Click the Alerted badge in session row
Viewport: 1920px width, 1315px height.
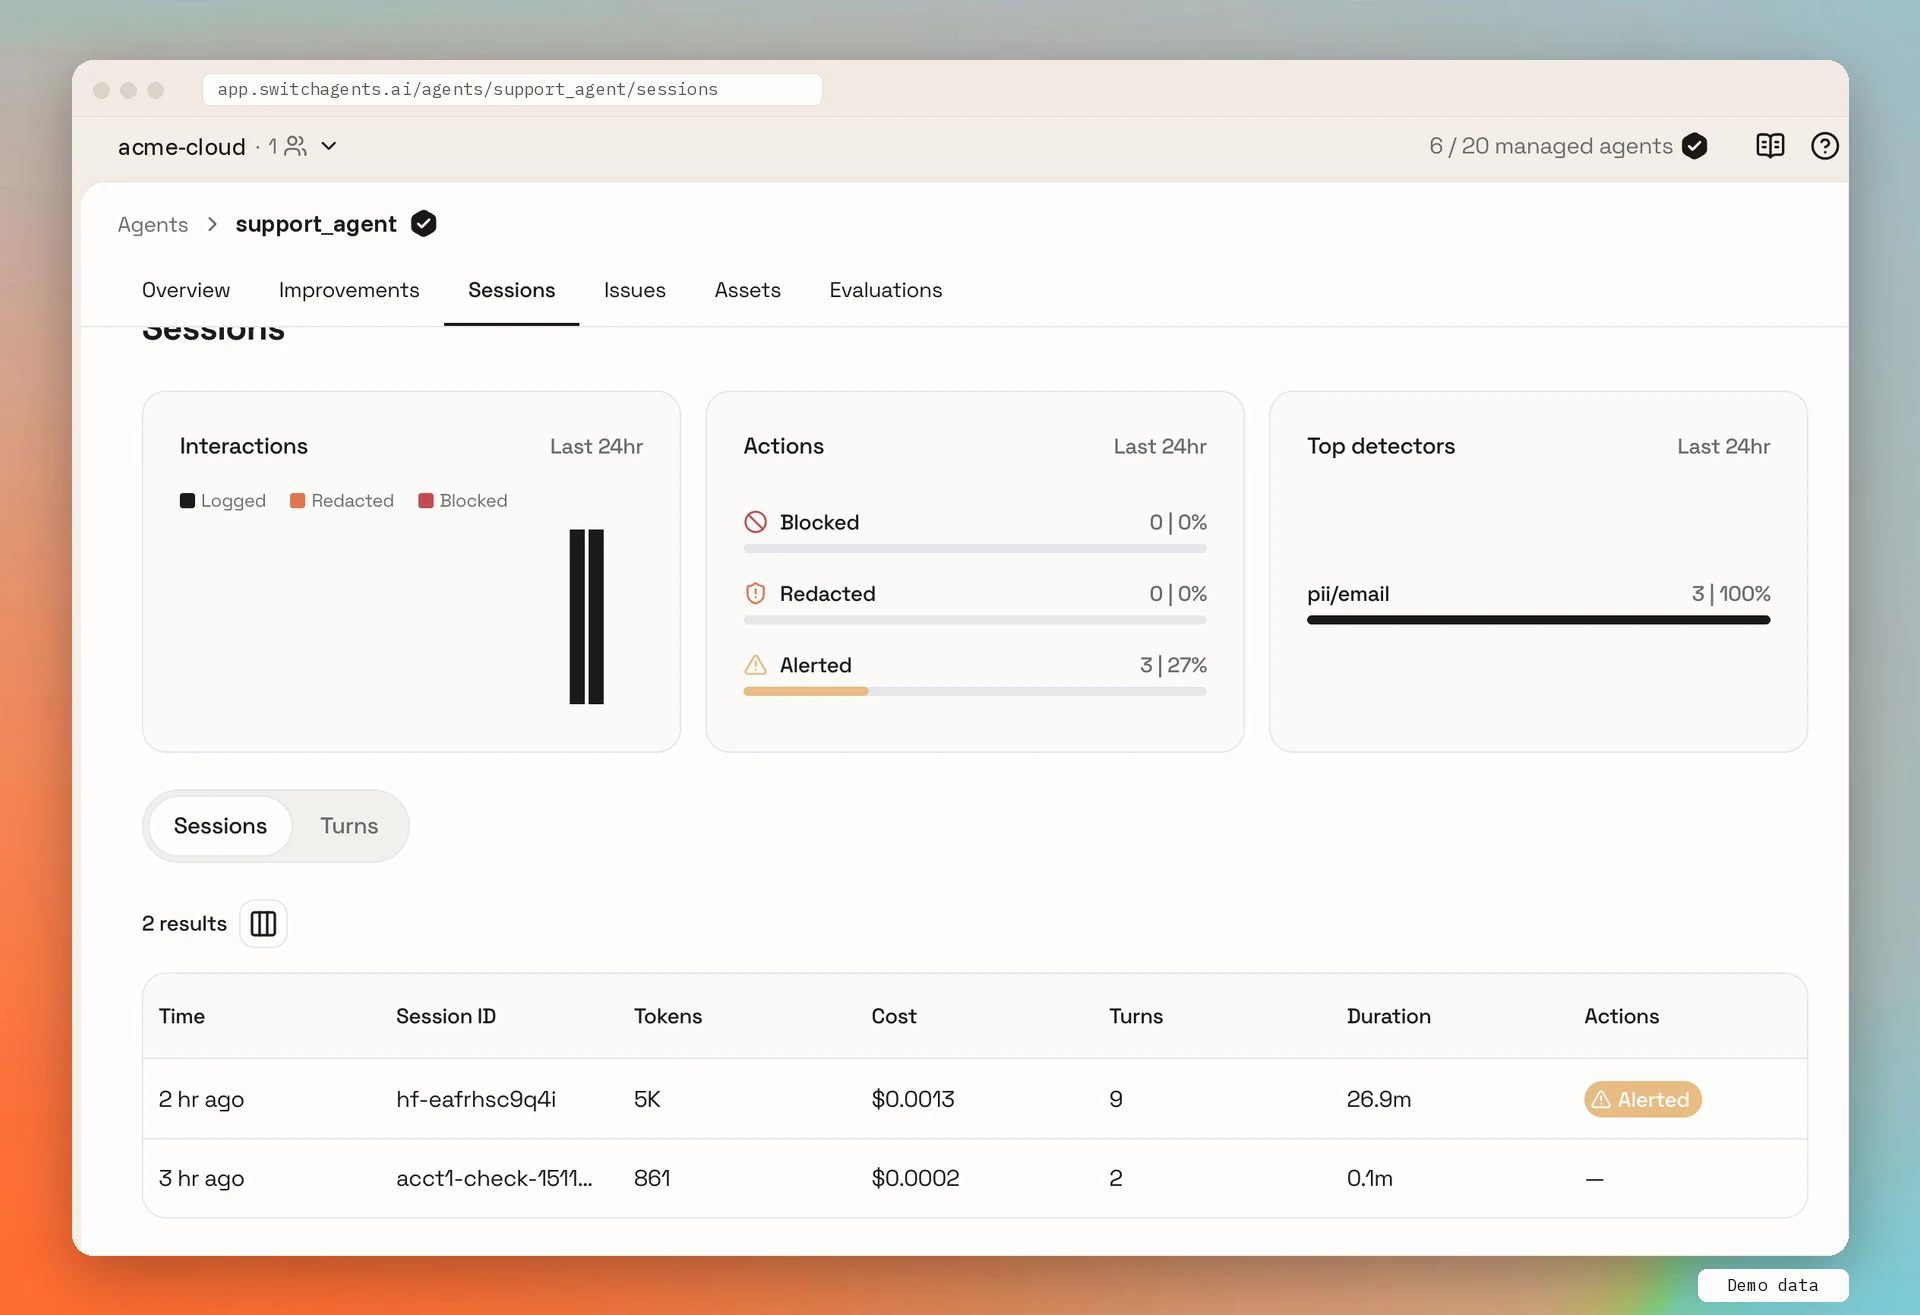pos(1642,1099)
